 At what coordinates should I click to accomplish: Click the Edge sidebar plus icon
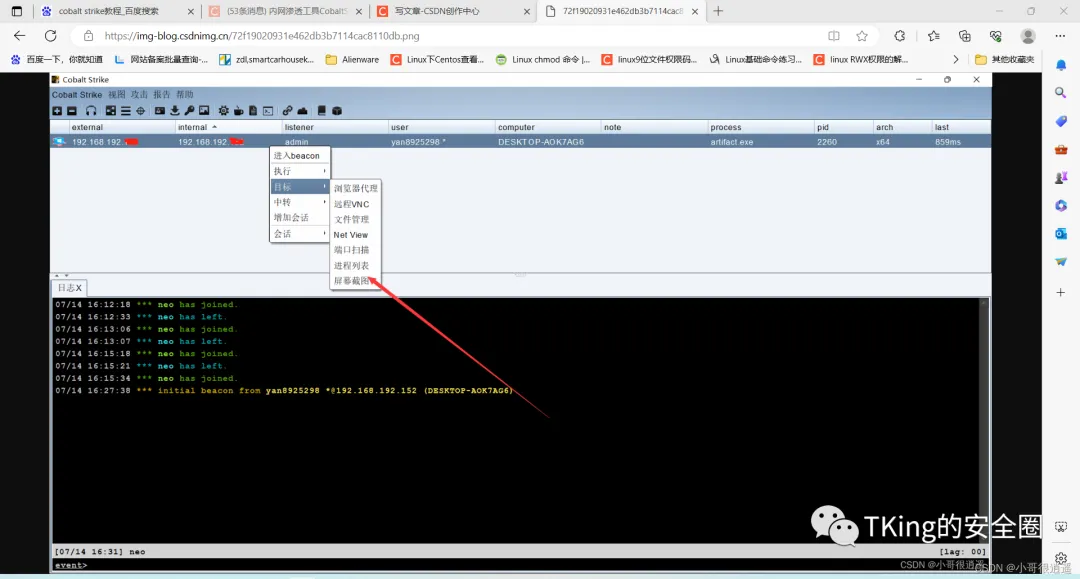(x=1061, y=293)
